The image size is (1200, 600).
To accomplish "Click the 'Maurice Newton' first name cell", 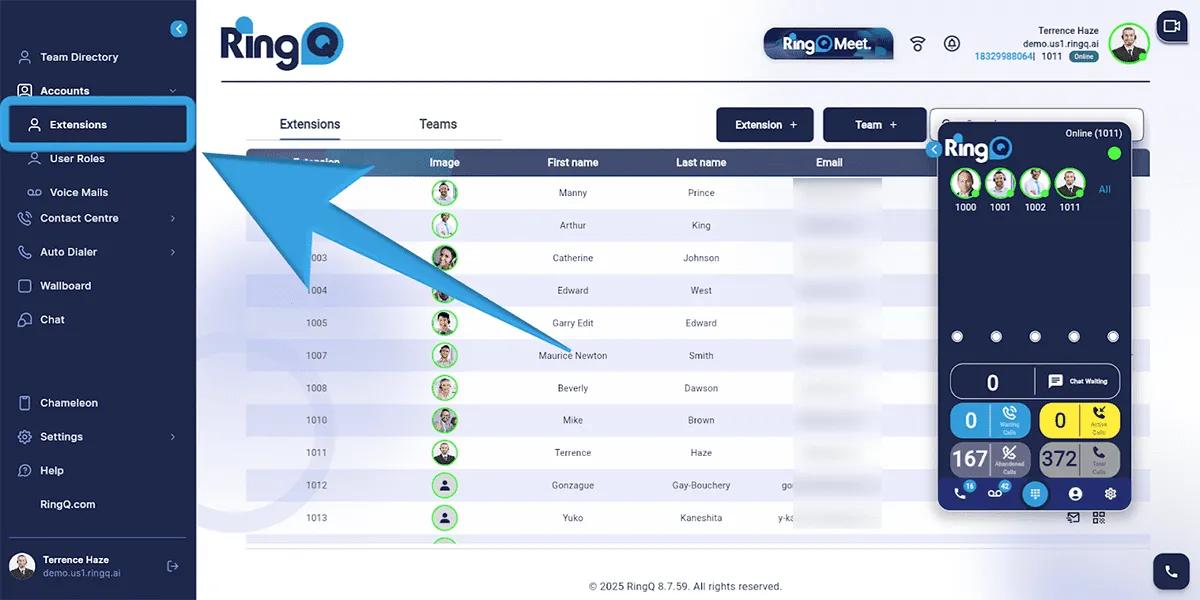I will (573, 356).
